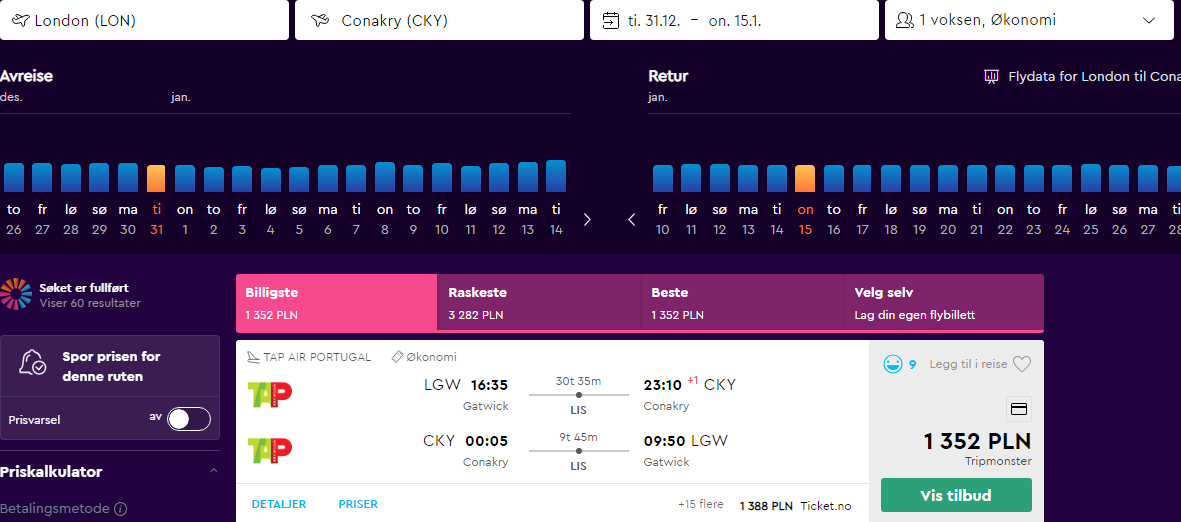The image size is (1181, 522).
Task: Open the PRISER link
Action: [x=358, y=504]
